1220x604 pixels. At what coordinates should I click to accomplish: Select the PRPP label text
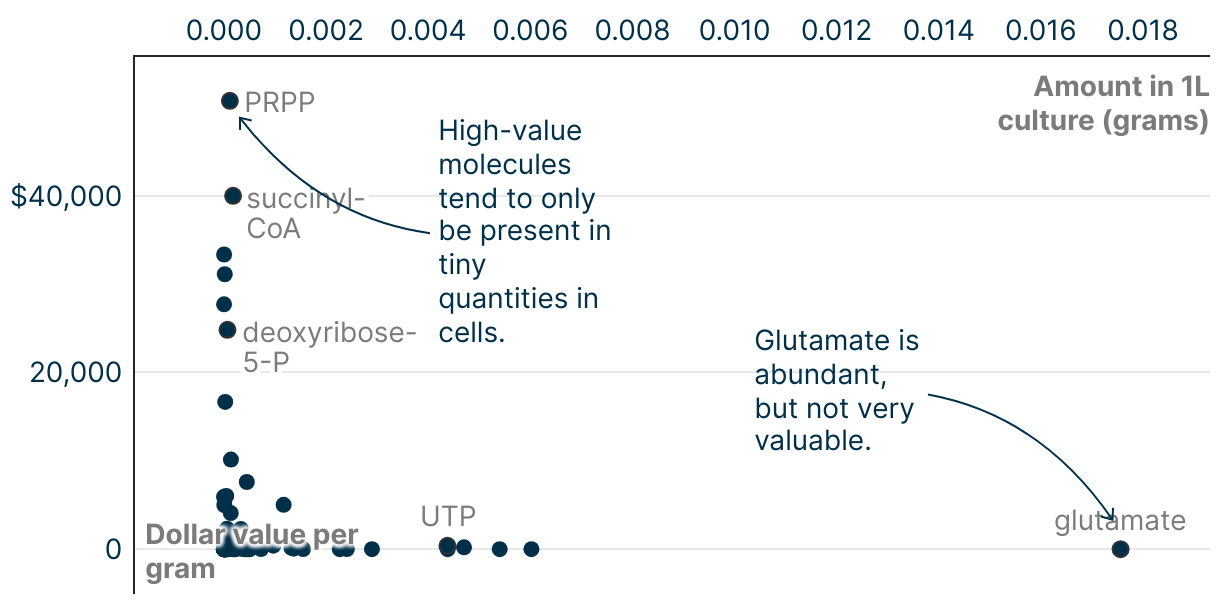[x=280, y=102]
